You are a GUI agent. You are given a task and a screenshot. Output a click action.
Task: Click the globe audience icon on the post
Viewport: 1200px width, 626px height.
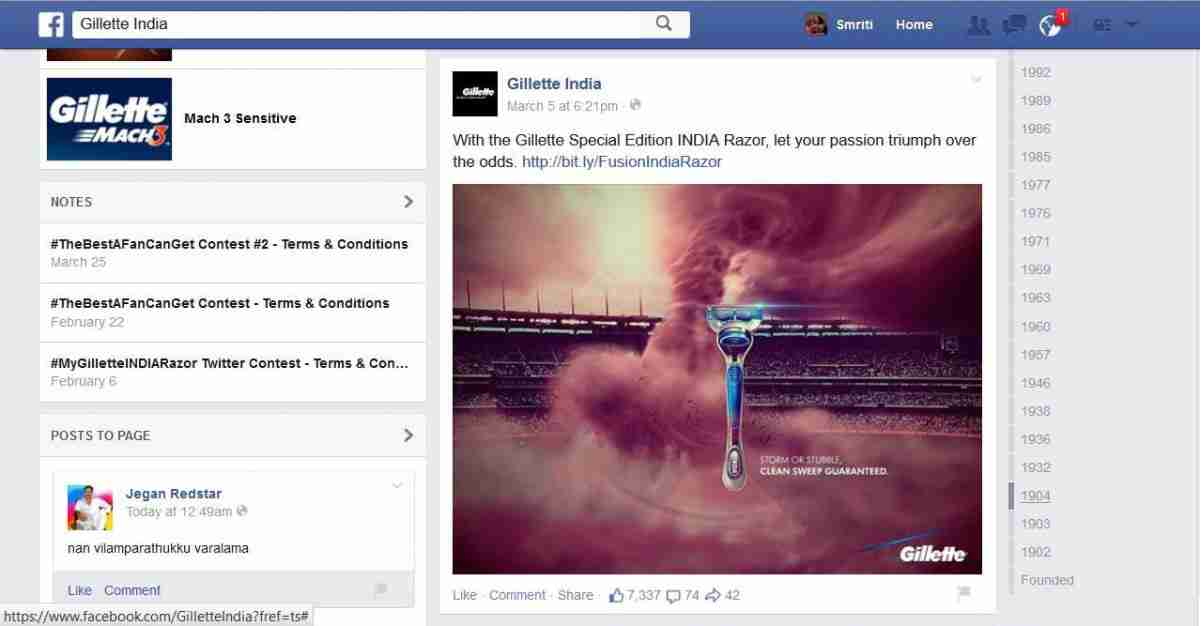coord(634,105)
